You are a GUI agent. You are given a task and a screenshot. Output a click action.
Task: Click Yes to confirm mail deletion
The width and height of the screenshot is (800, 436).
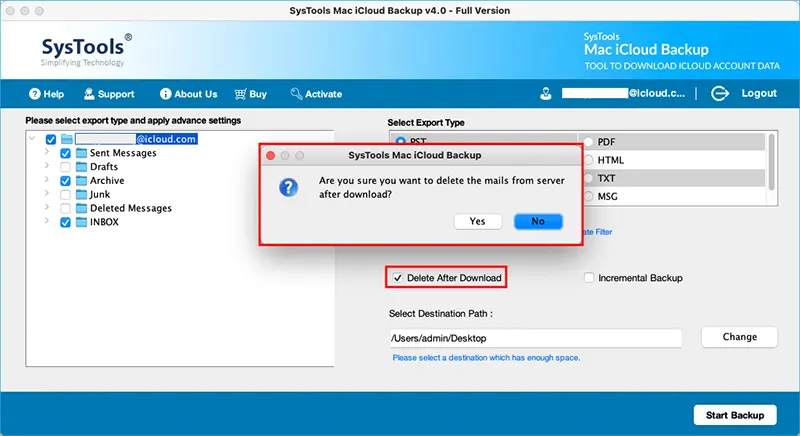point(478,221)
